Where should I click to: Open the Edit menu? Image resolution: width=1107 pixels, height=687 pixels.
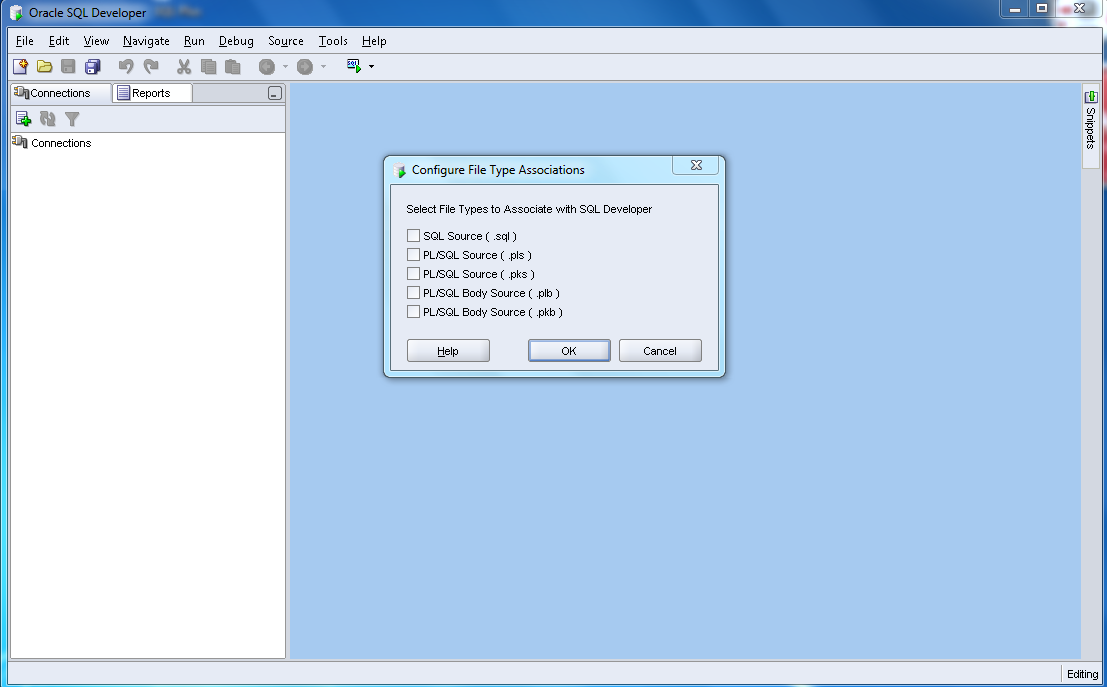(59, 41)
